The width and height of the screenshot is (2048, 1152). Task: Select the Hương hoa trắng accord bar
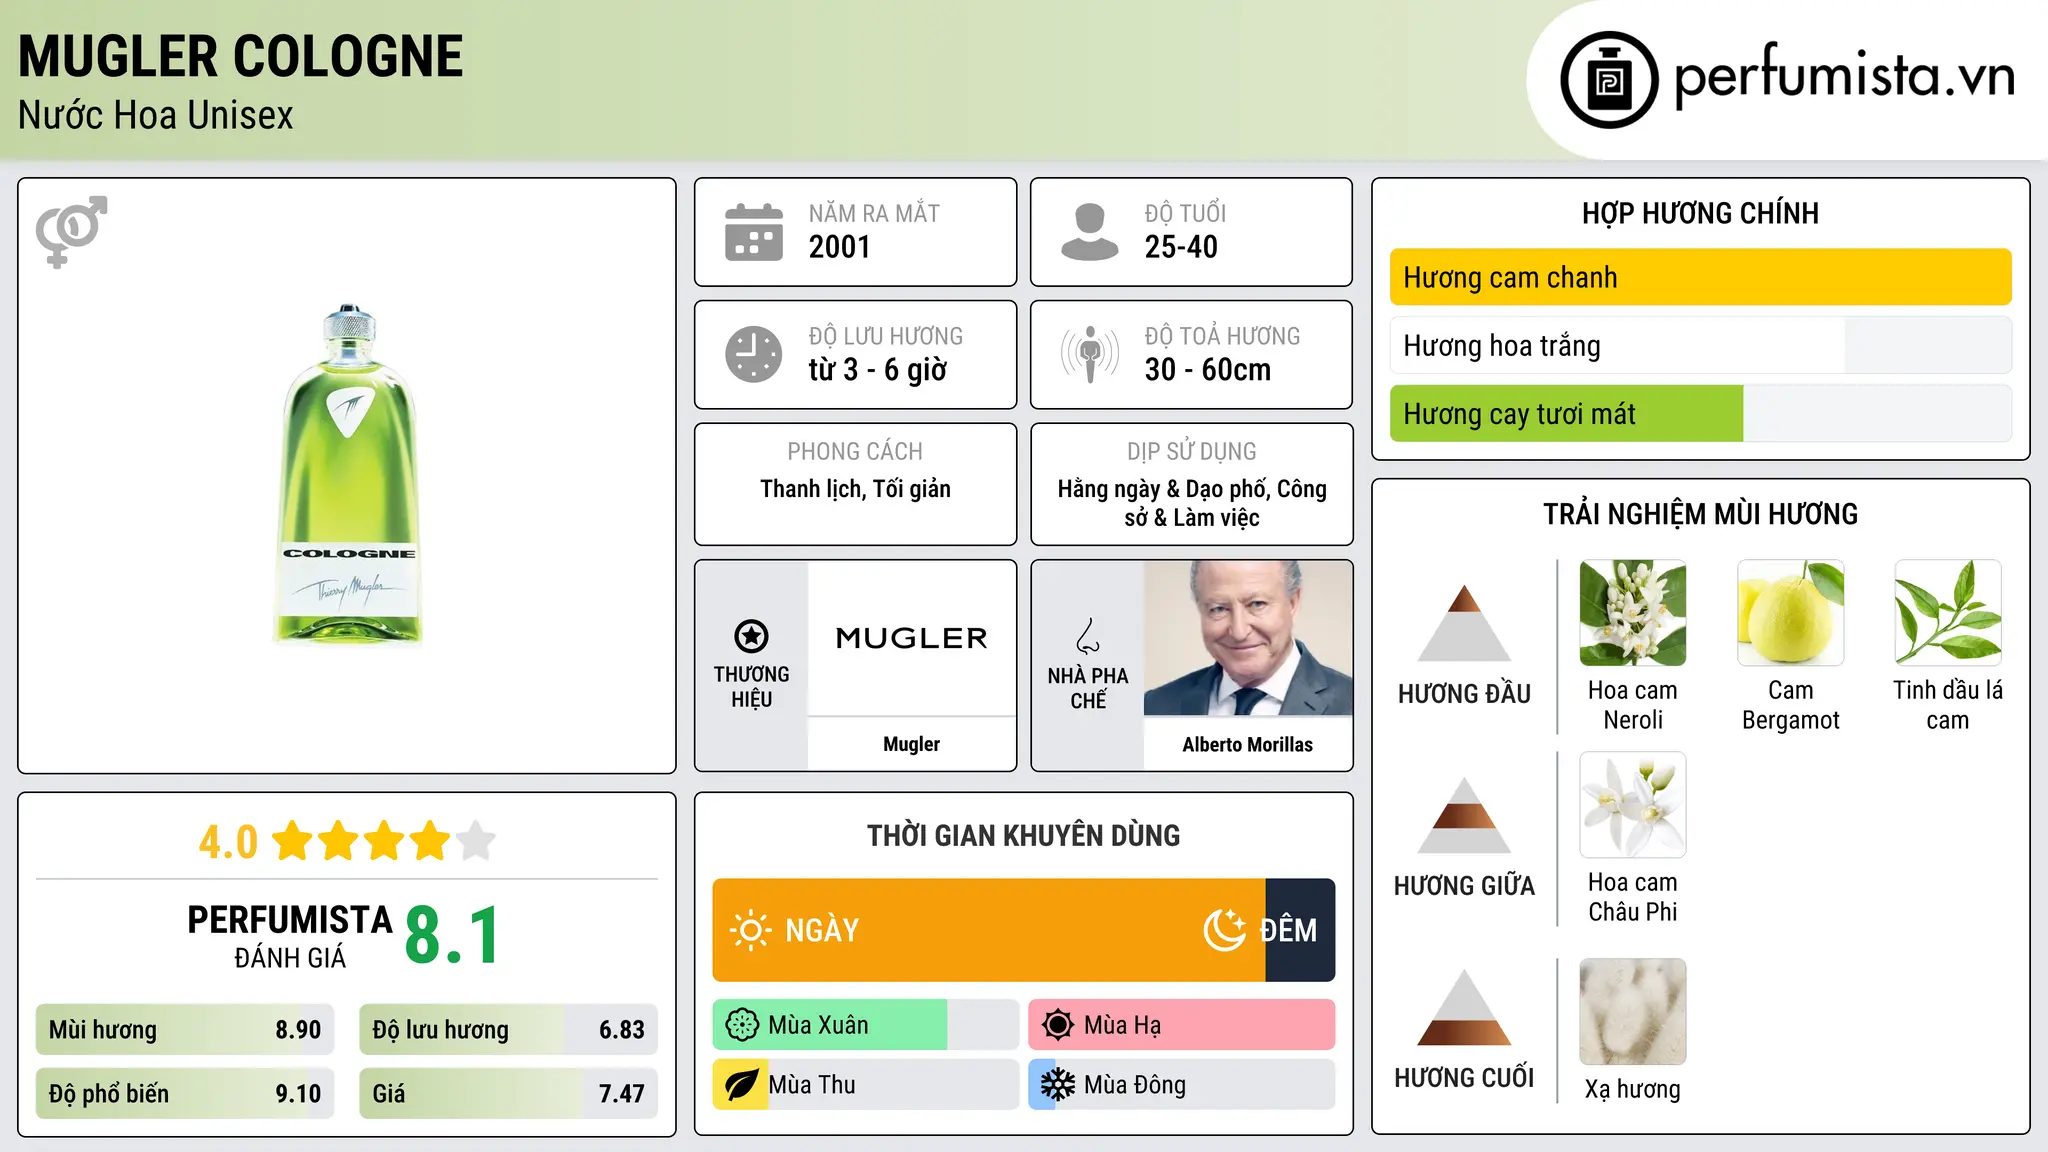pos(1700,345)
